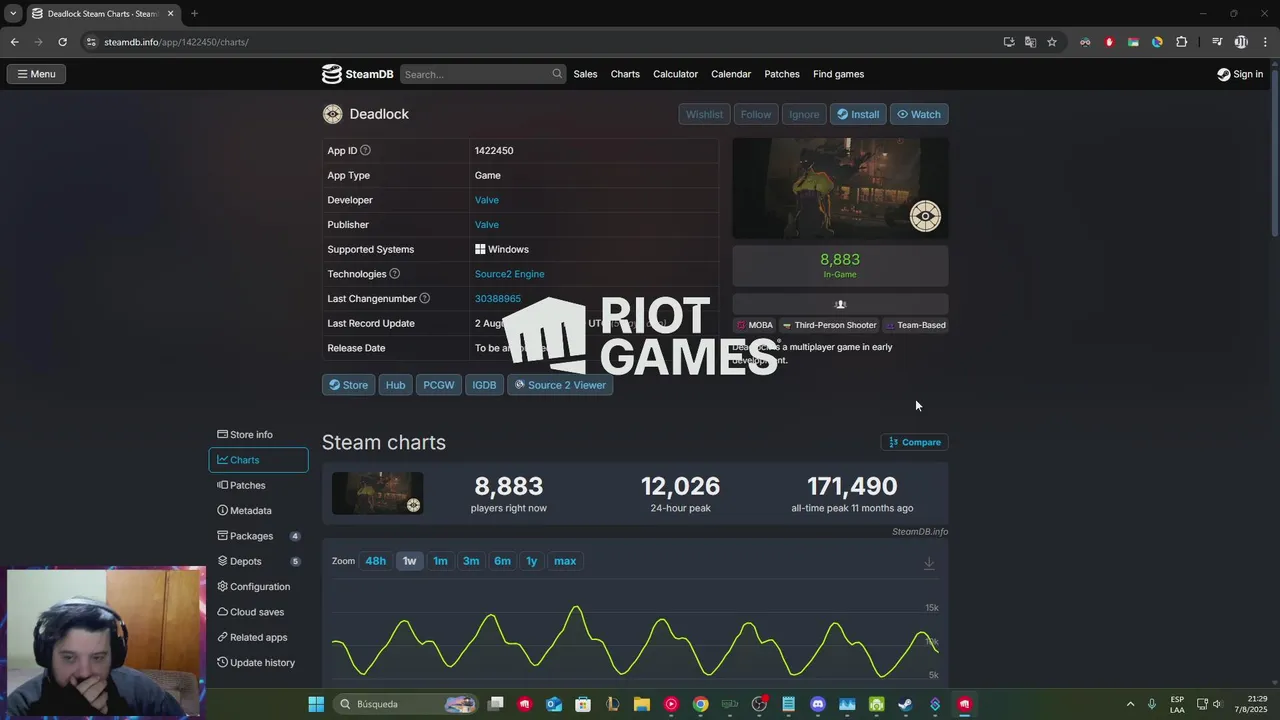
Task: Open Store info sidebar tab
Action: pos(258,435)
